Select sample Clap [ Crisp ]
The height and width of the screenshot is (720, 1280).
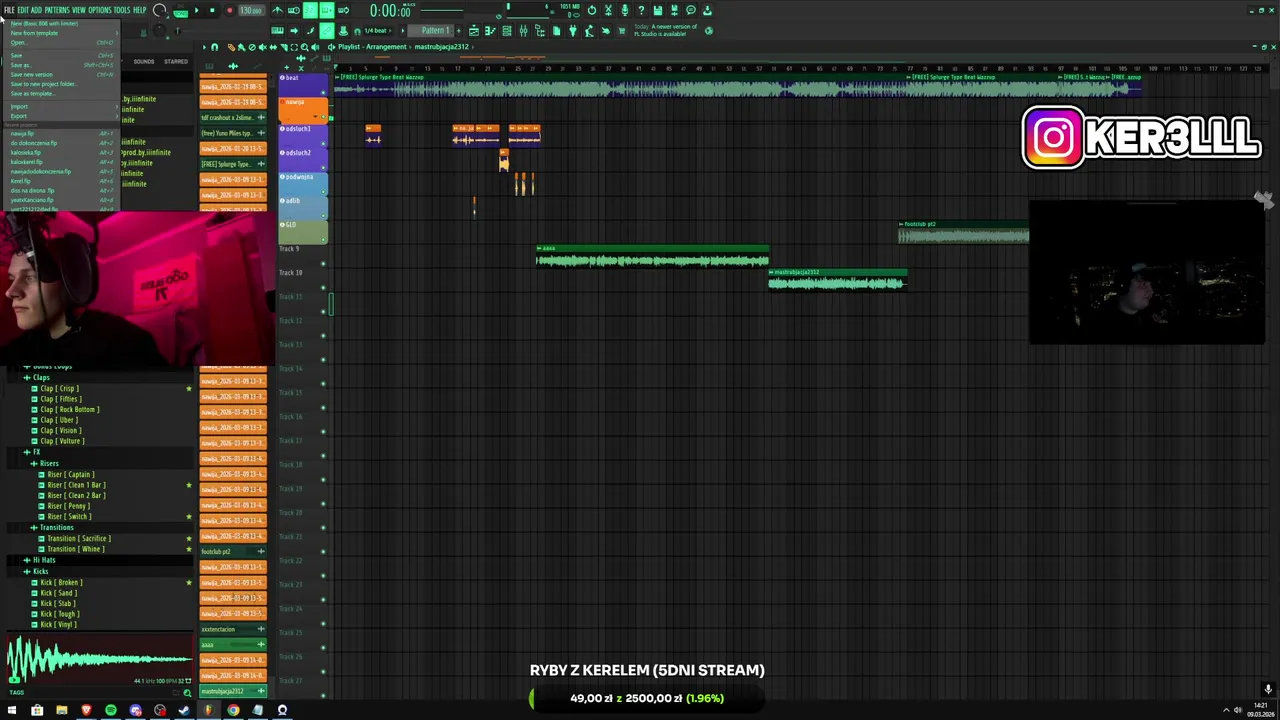point(59,388)
